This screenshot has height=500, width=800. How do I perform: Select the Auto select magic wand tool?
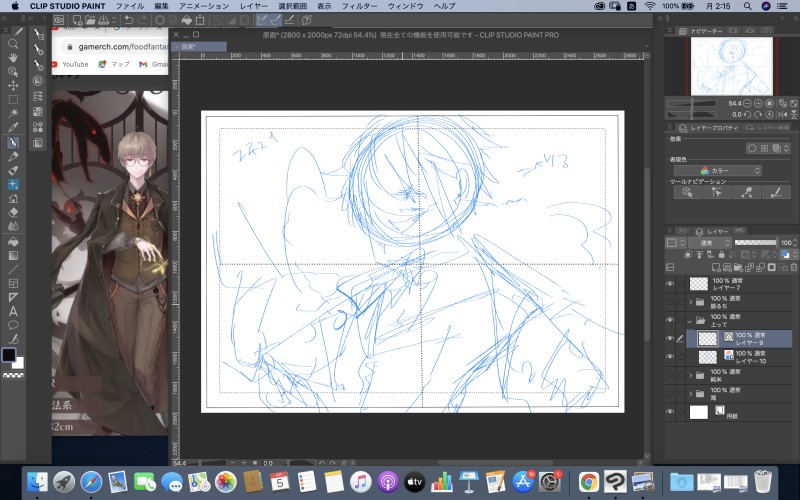[x=13, y=113]
